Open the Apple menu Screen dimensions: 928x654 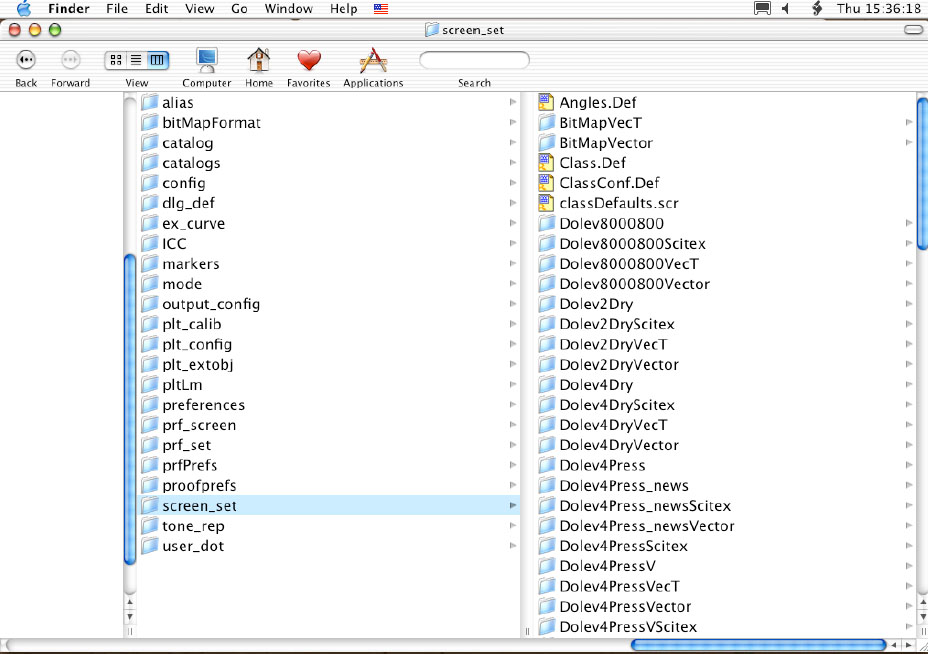tap(24, 8)
